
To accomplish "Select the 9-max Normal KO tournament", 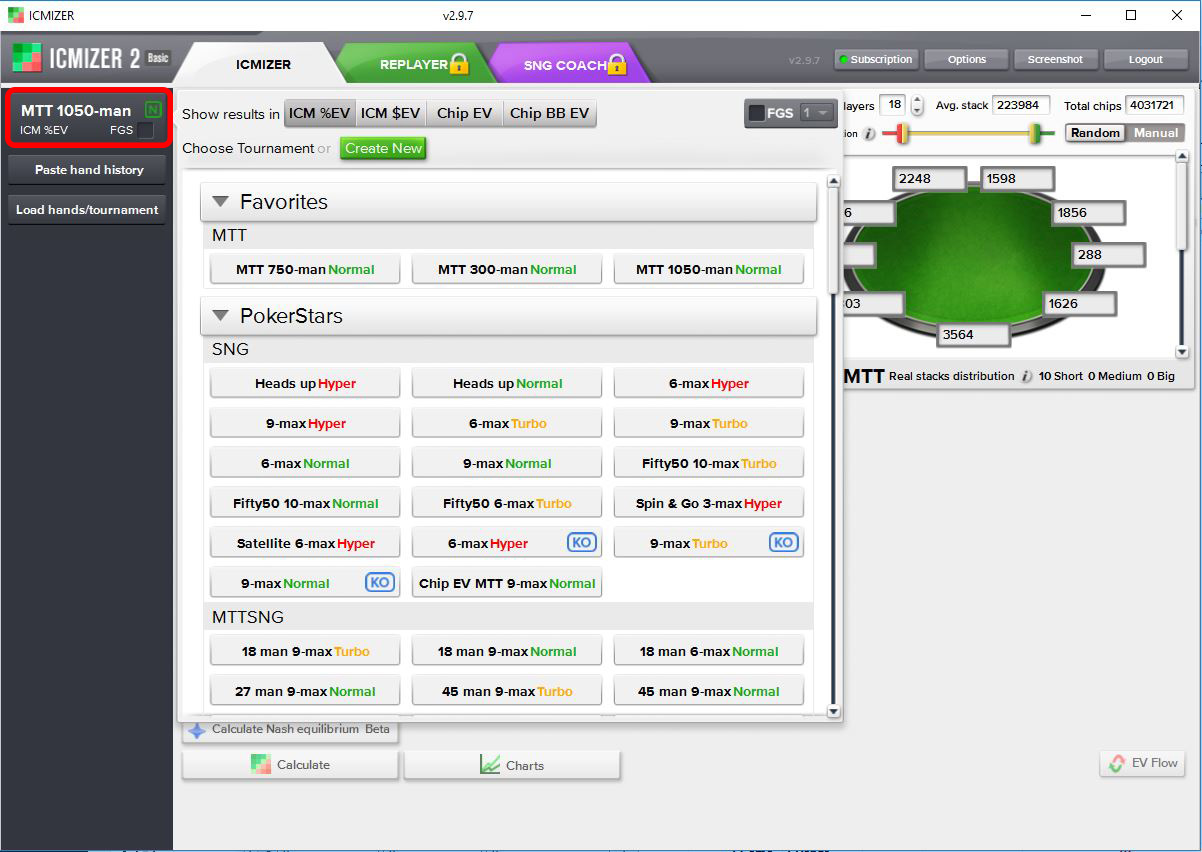I will point(305,583).
